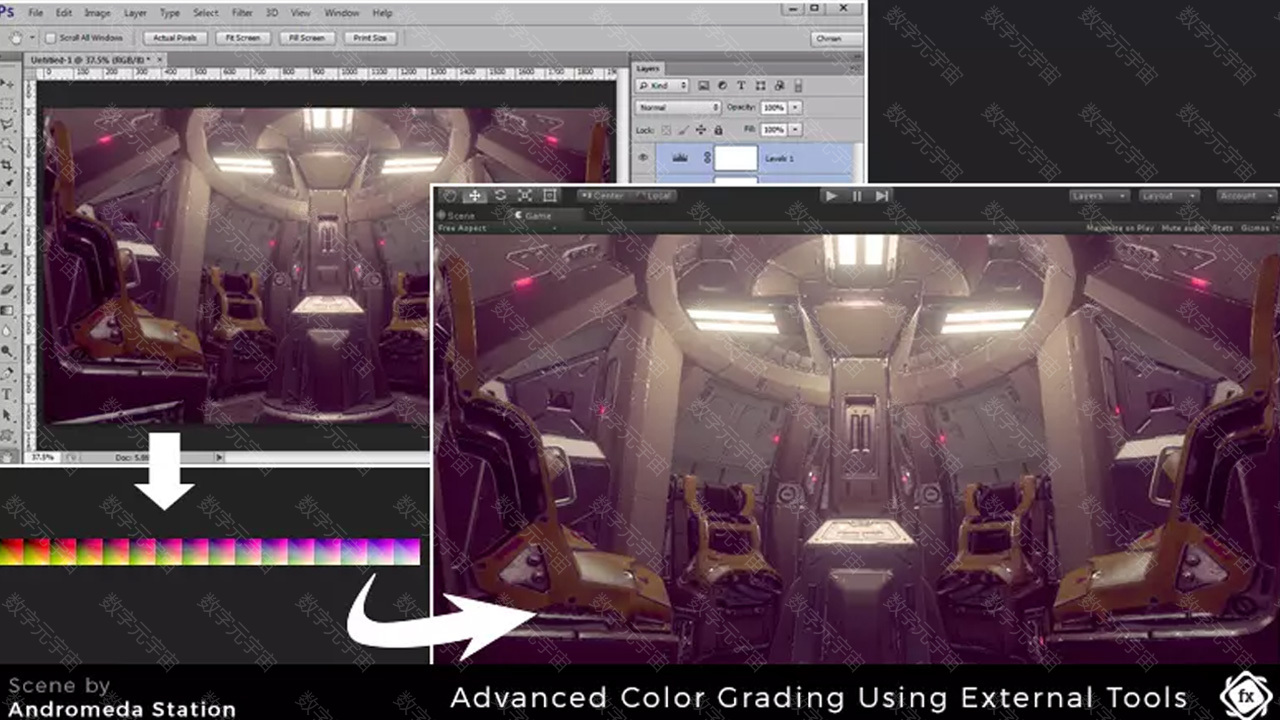Click the Levels adjustment thumbnail icon
Viewport: 1280px width, 720px height.
point(680,157)
